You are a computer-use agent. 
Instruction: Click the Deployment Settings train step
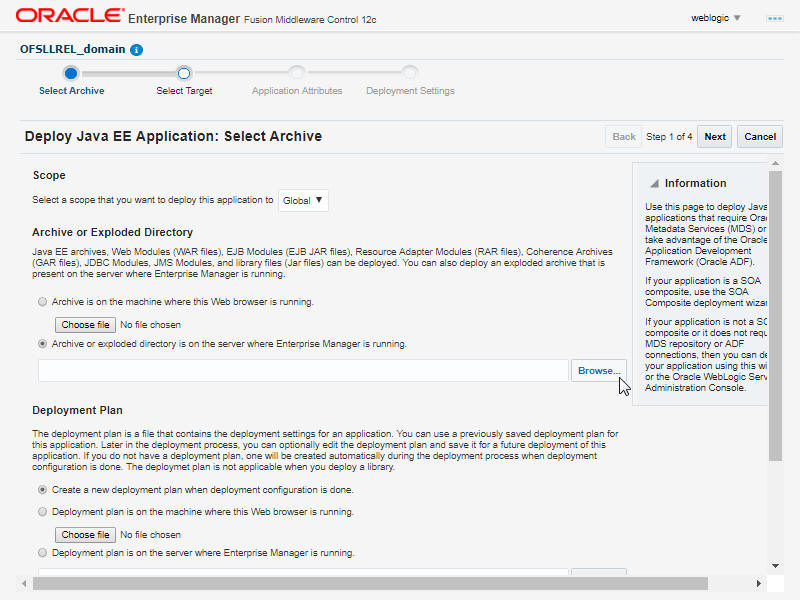point(410,91)
